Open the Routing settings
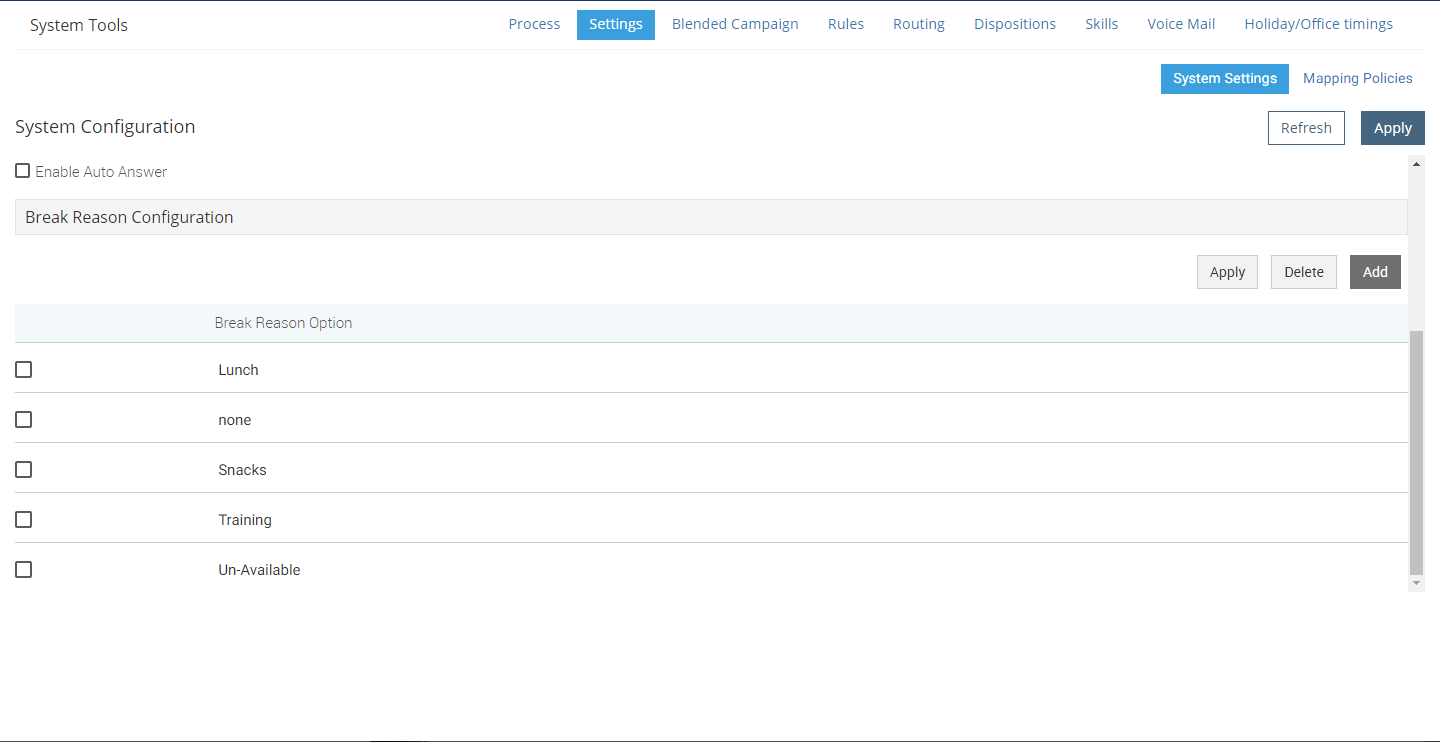 coord(918,23)
